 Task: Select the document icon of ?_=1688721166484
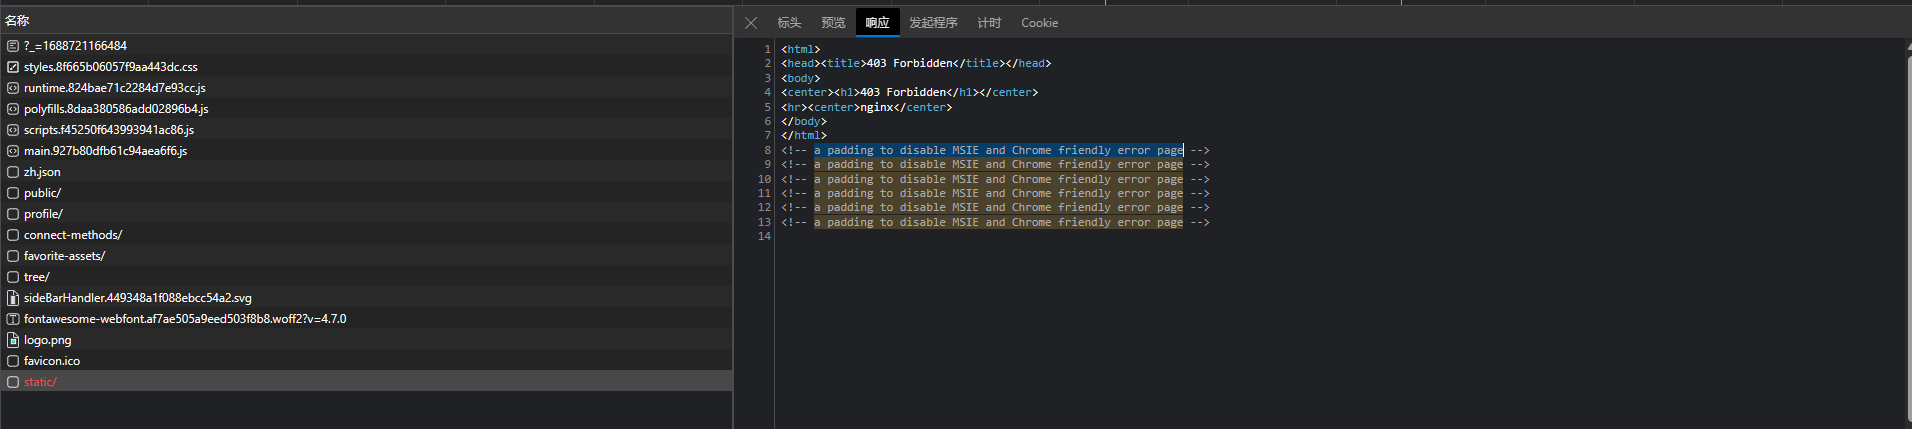point(13,46)
